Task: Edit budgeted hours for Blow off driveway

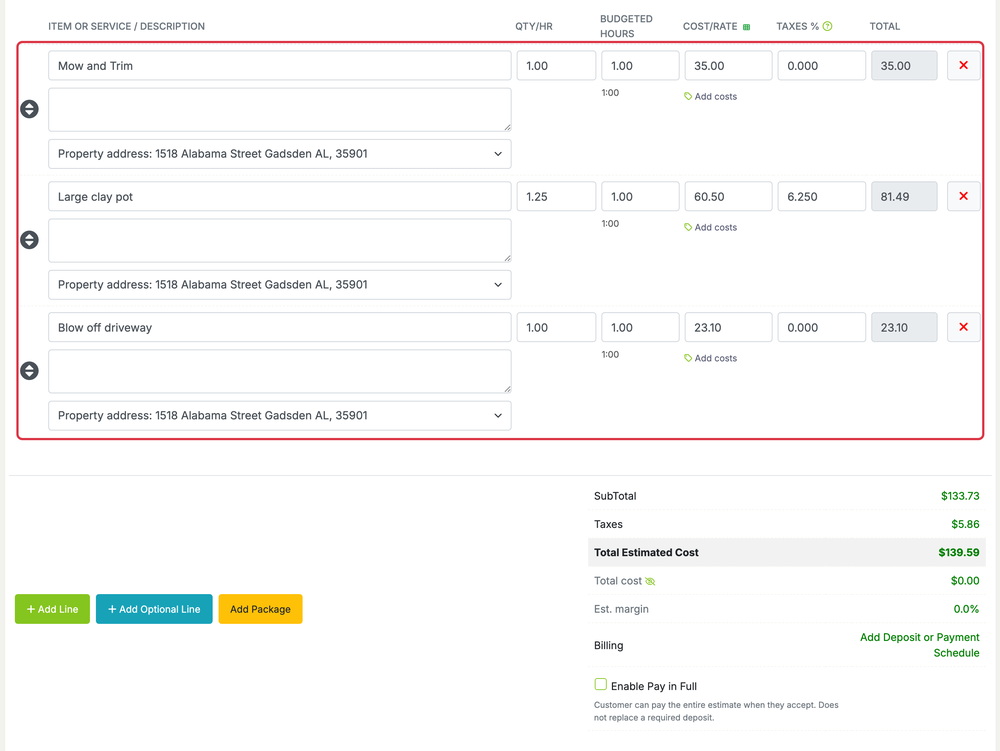Action: pyautogui.click(x=640, y=327)
